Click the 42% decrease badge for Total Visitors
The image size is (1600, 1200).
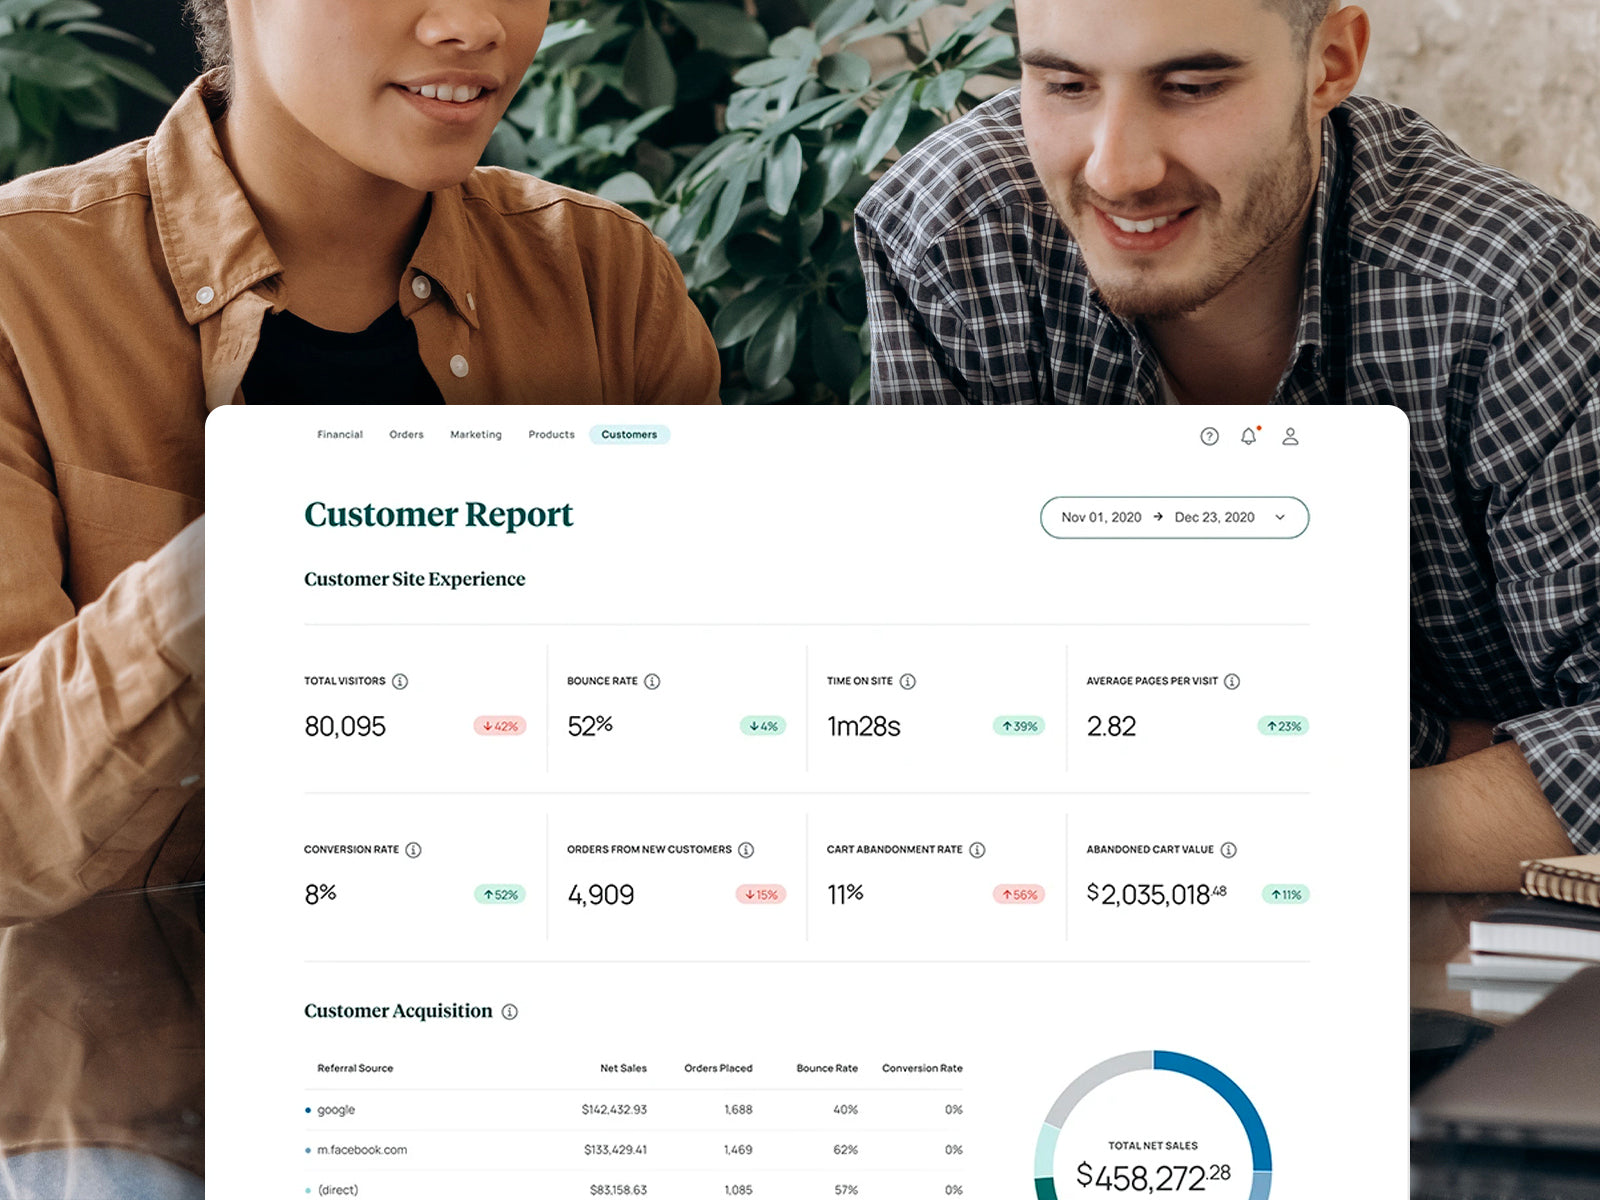(500, 726)
